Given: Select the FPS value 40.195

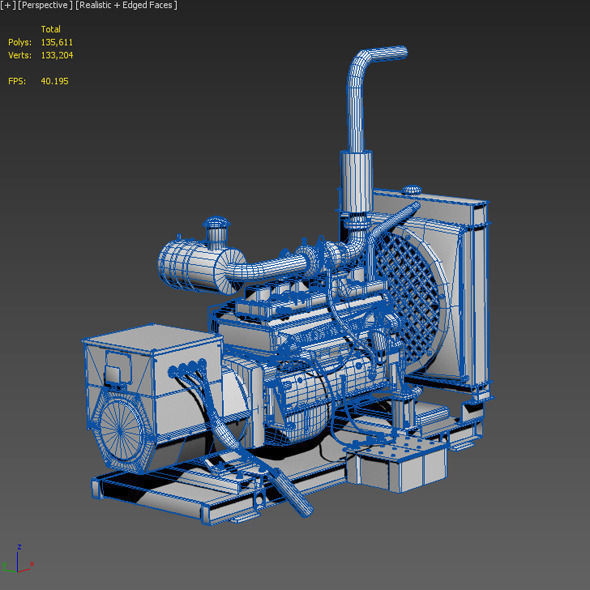Looking at the screenshot, I should click(55, 81).
